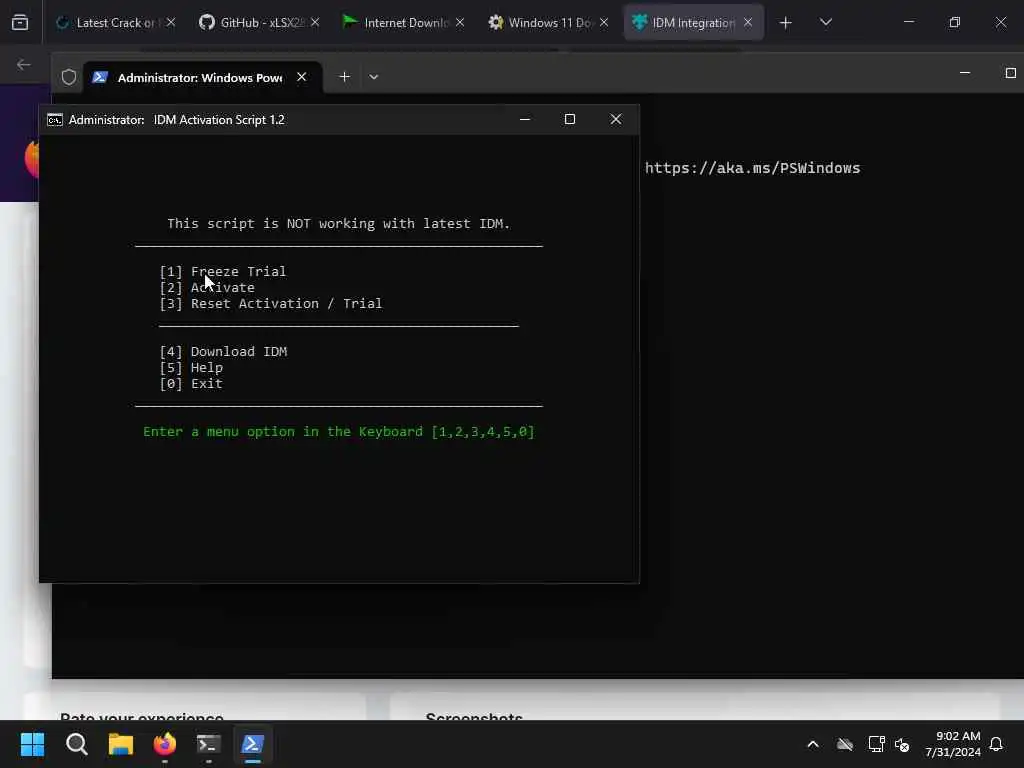
Task: Click the Exit menu line
Action: click(191, 384)
